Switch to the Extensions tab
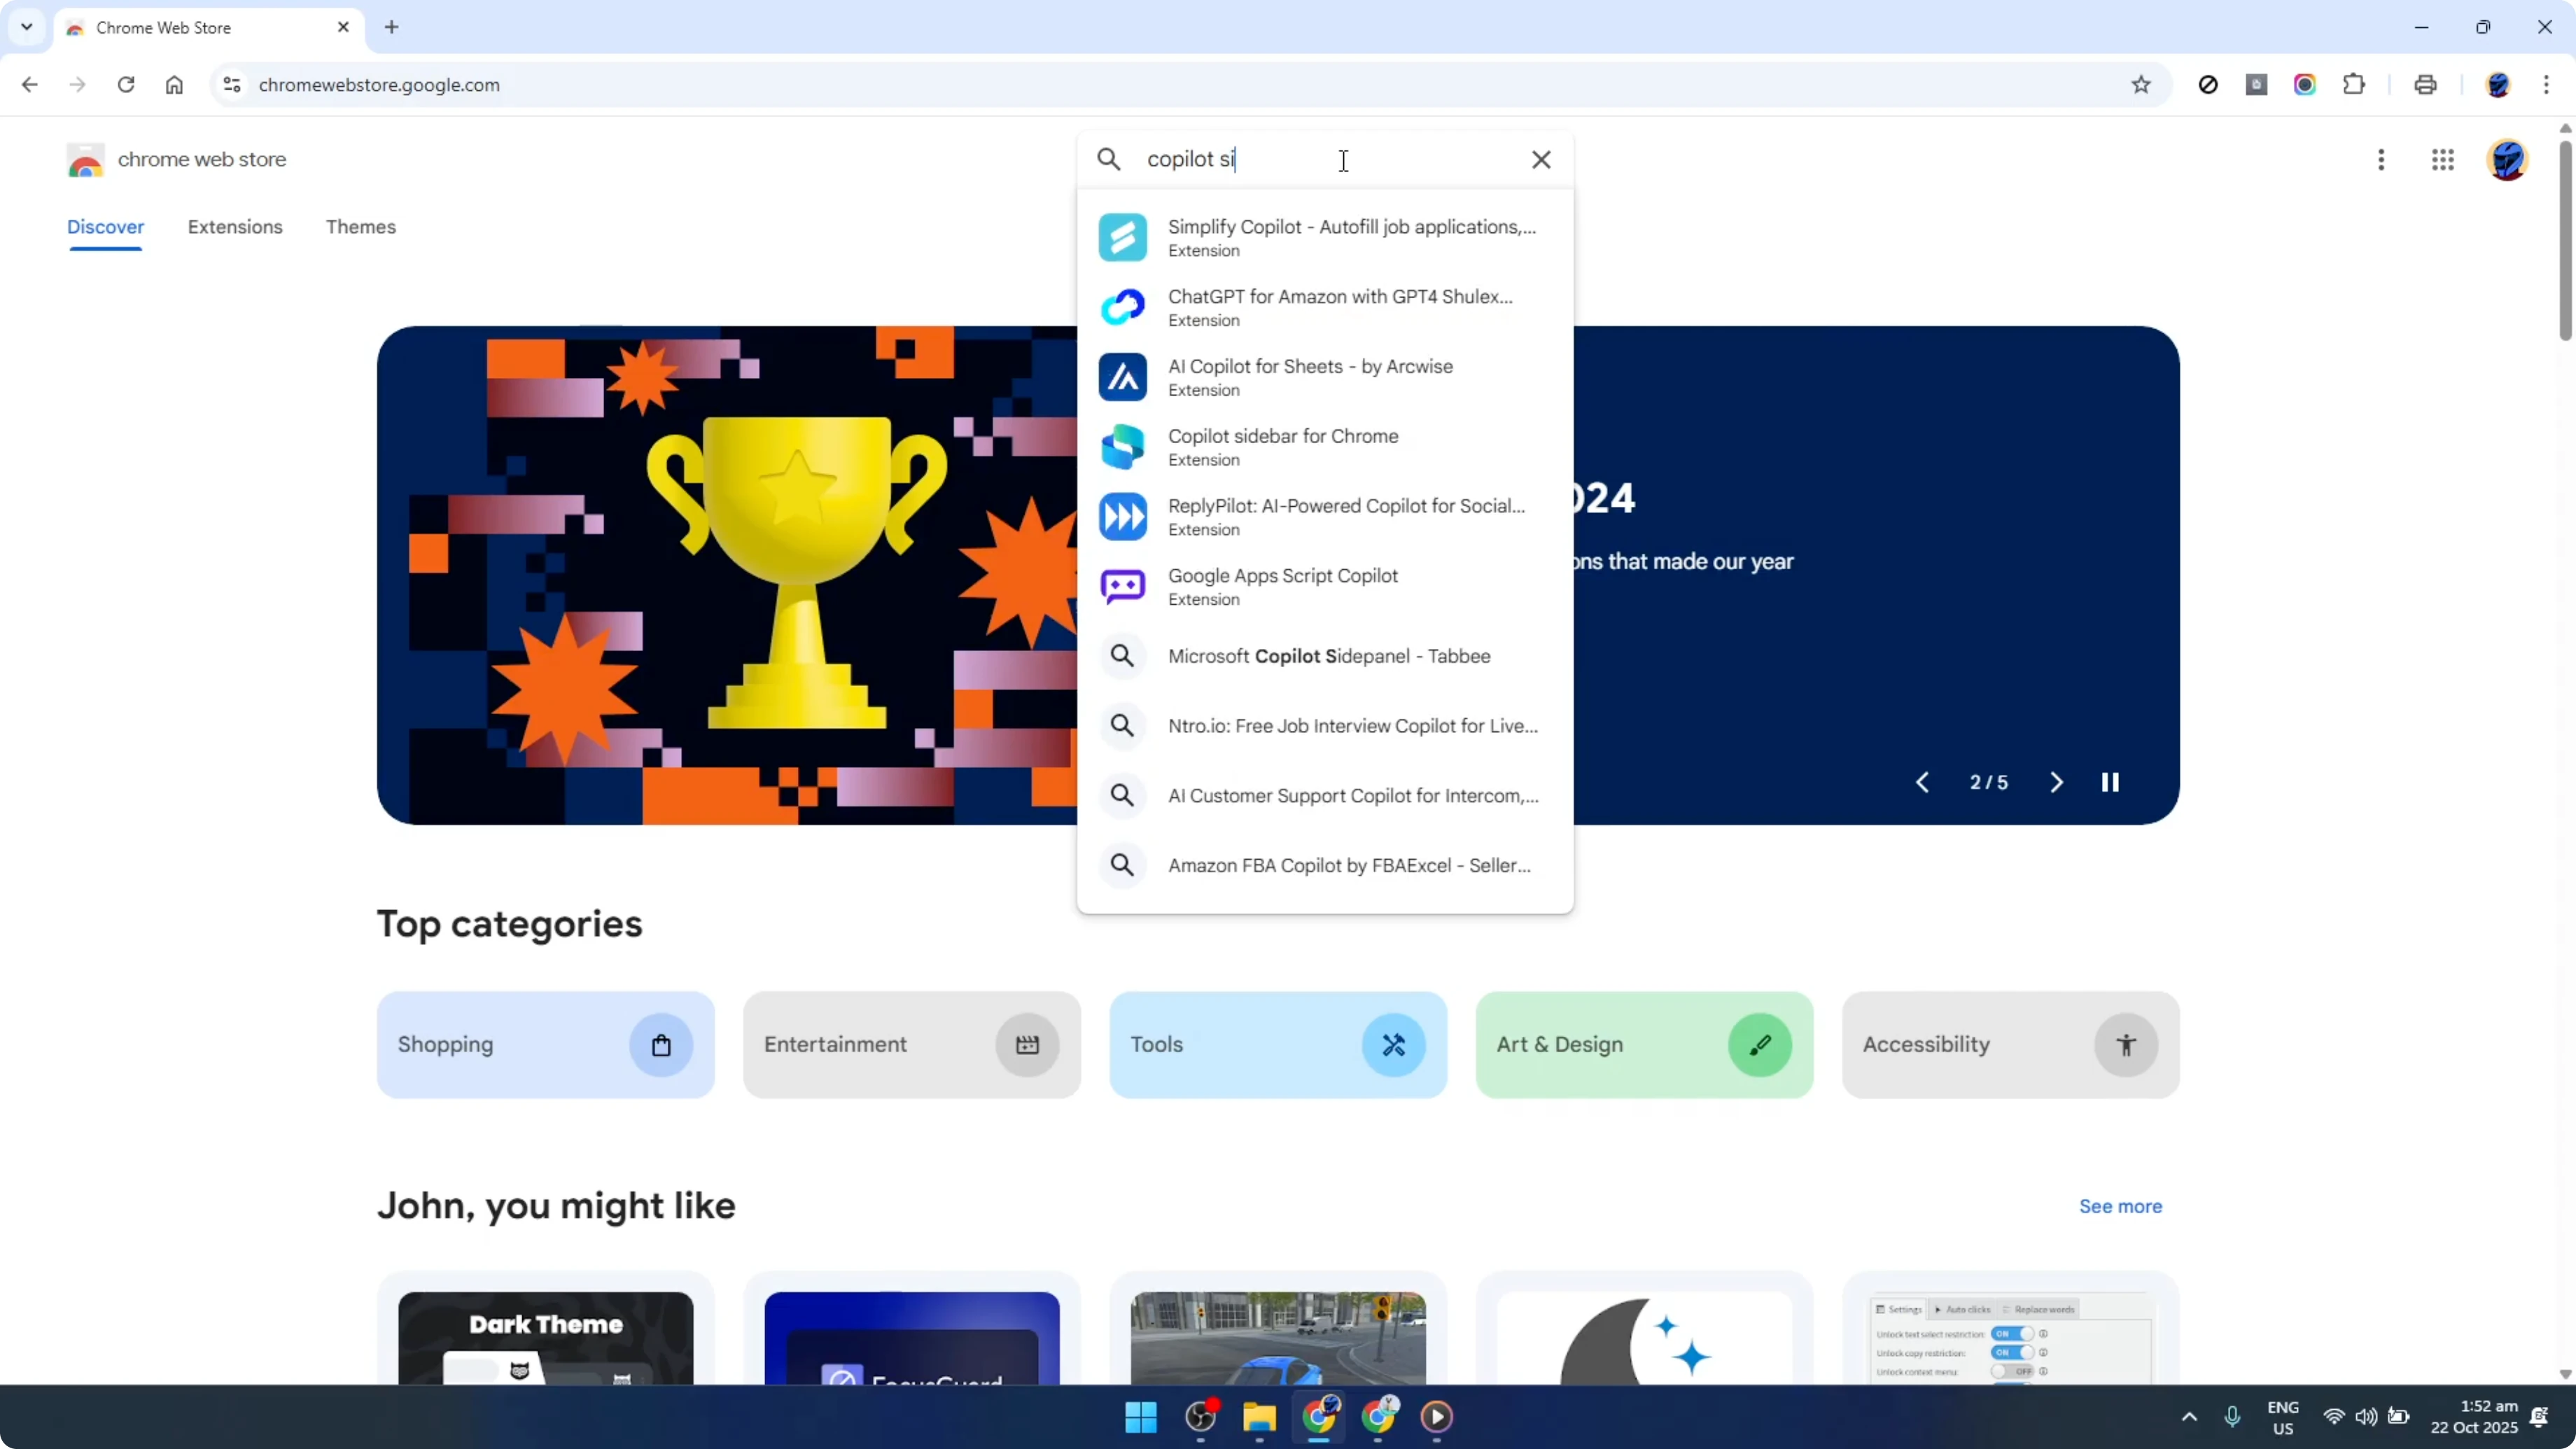Screen dimensions: 2576x1449 pyautogui.click(x=236, y=227)
